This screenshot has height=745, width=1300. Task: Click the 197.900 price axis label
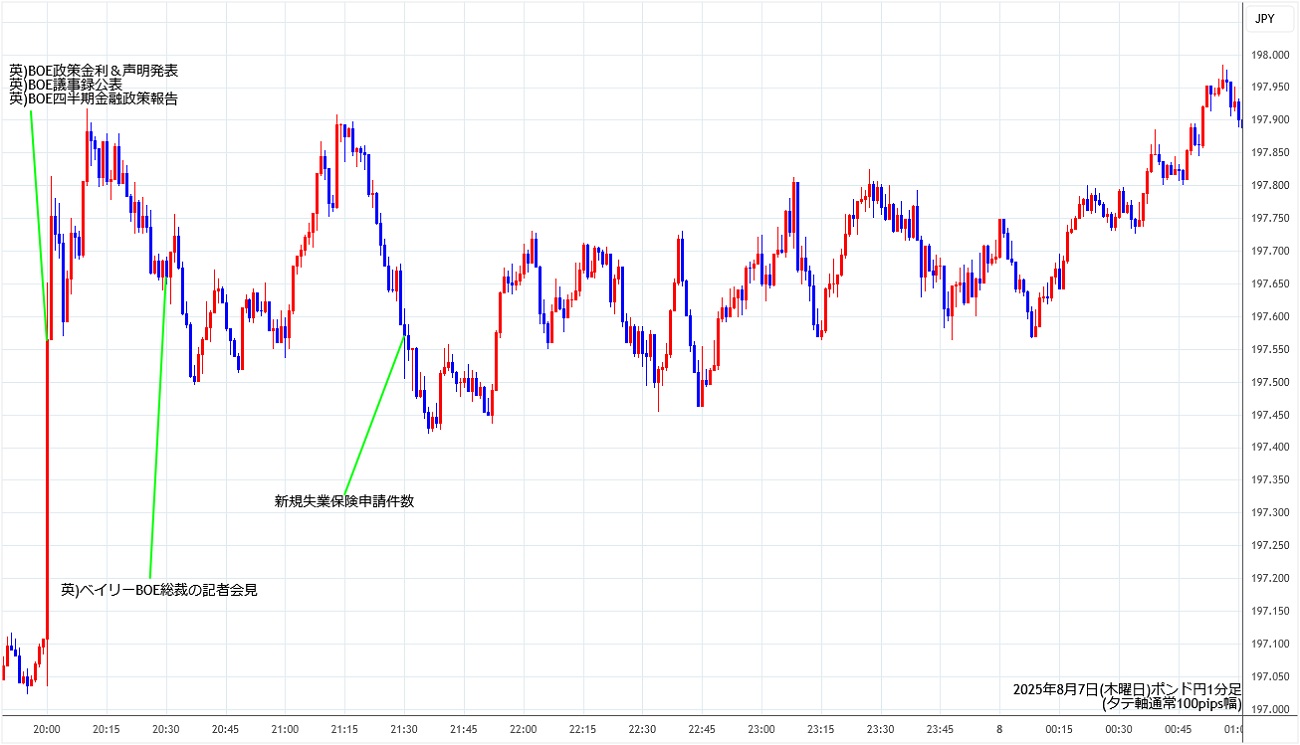[x=1269, y=120]
